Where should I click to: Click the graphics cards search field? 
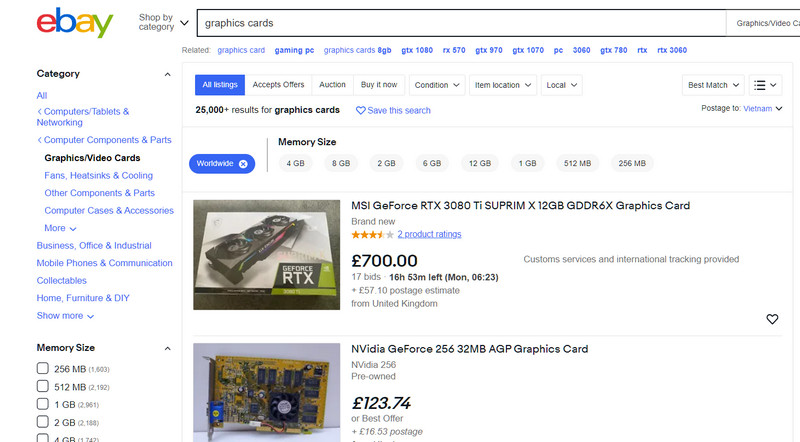461,23
